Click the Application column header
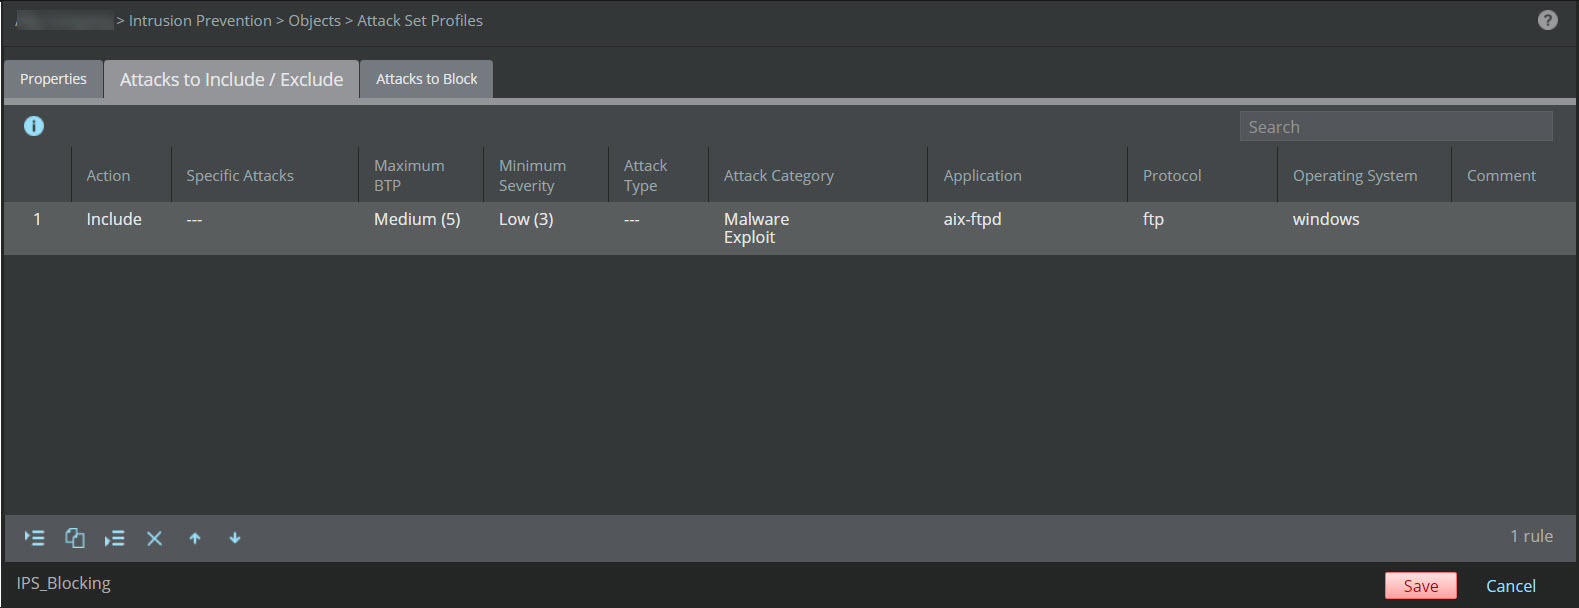The image size is (1579, 608). (x=1028, y=175)
